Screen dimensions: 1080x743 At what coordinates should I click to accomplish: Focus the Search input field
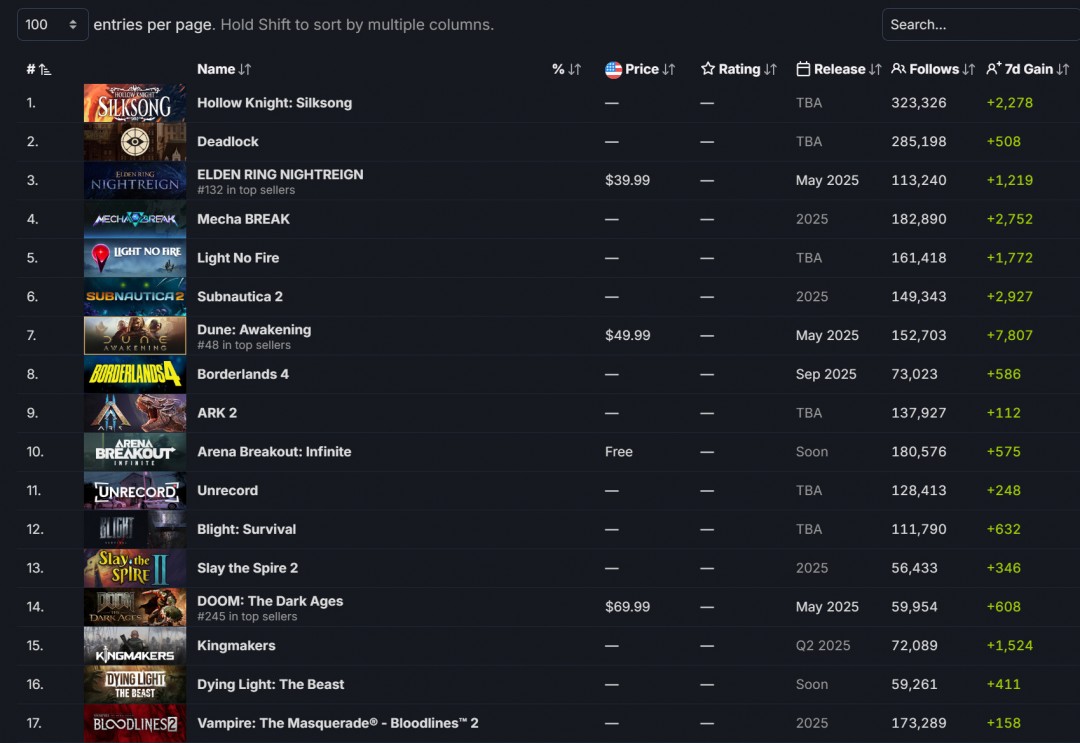(x=978, y=24)
